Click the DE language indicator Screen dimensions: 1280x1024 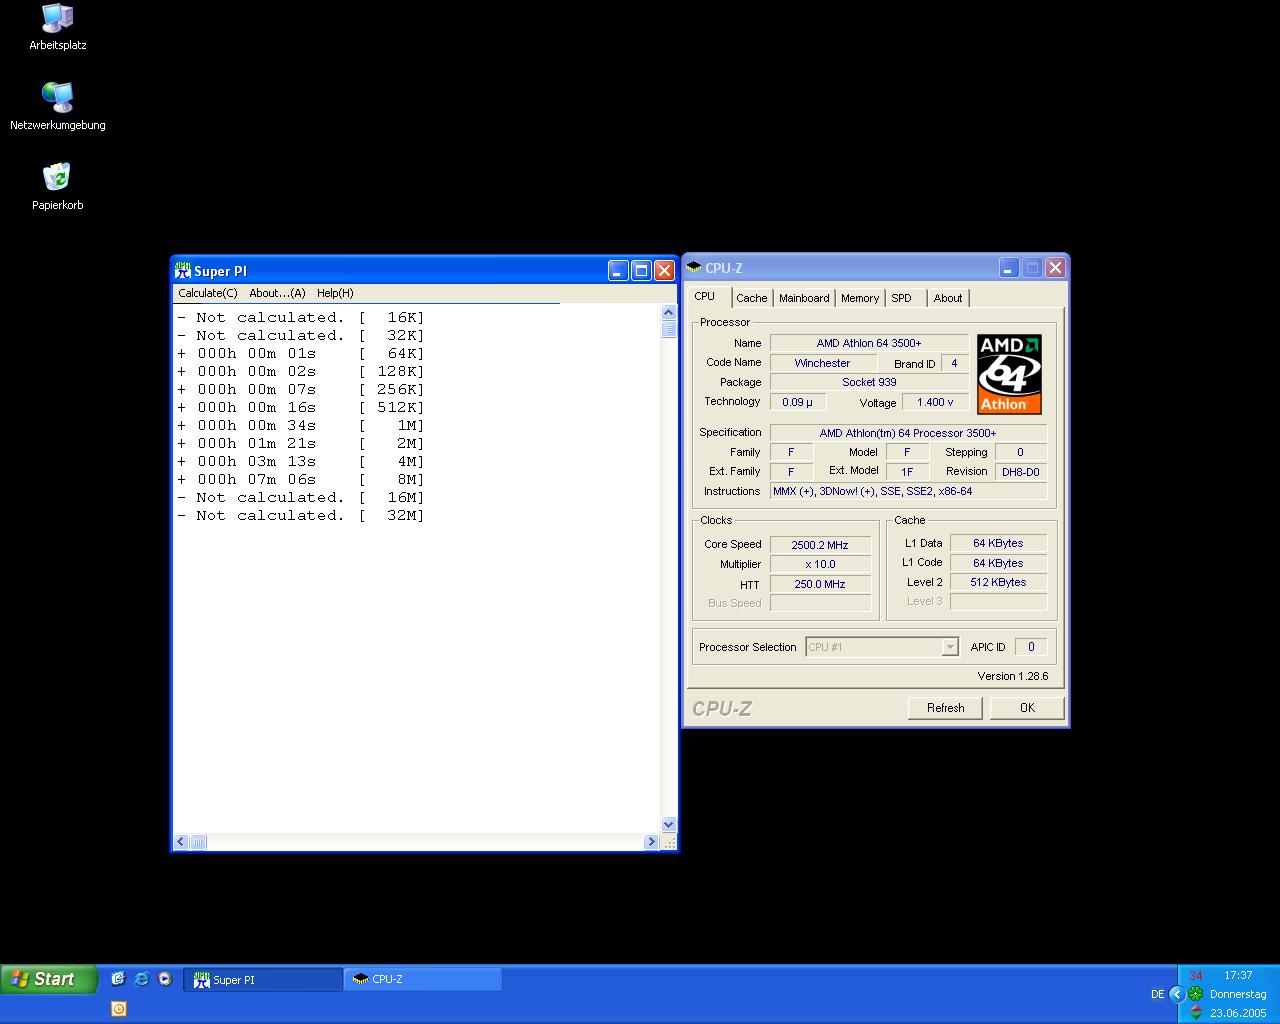1157,994
